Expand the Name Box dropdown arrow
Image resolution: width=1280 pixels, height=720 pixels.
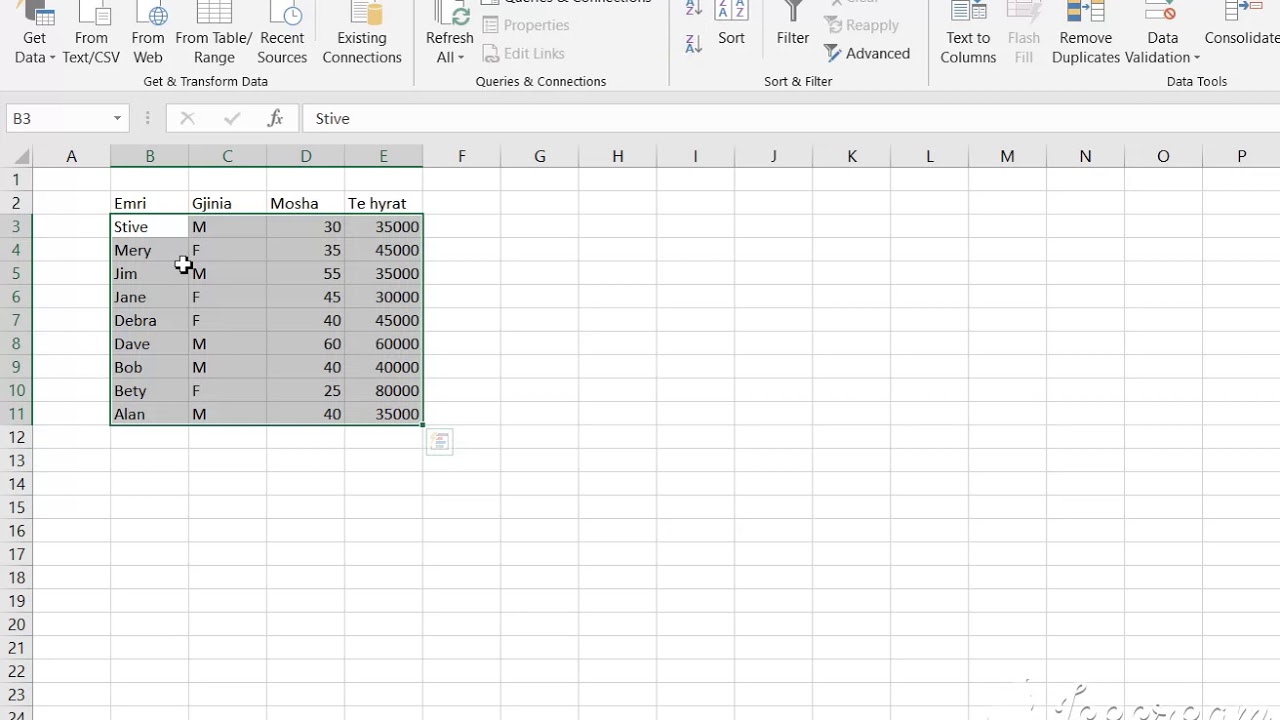pos(117,118)
